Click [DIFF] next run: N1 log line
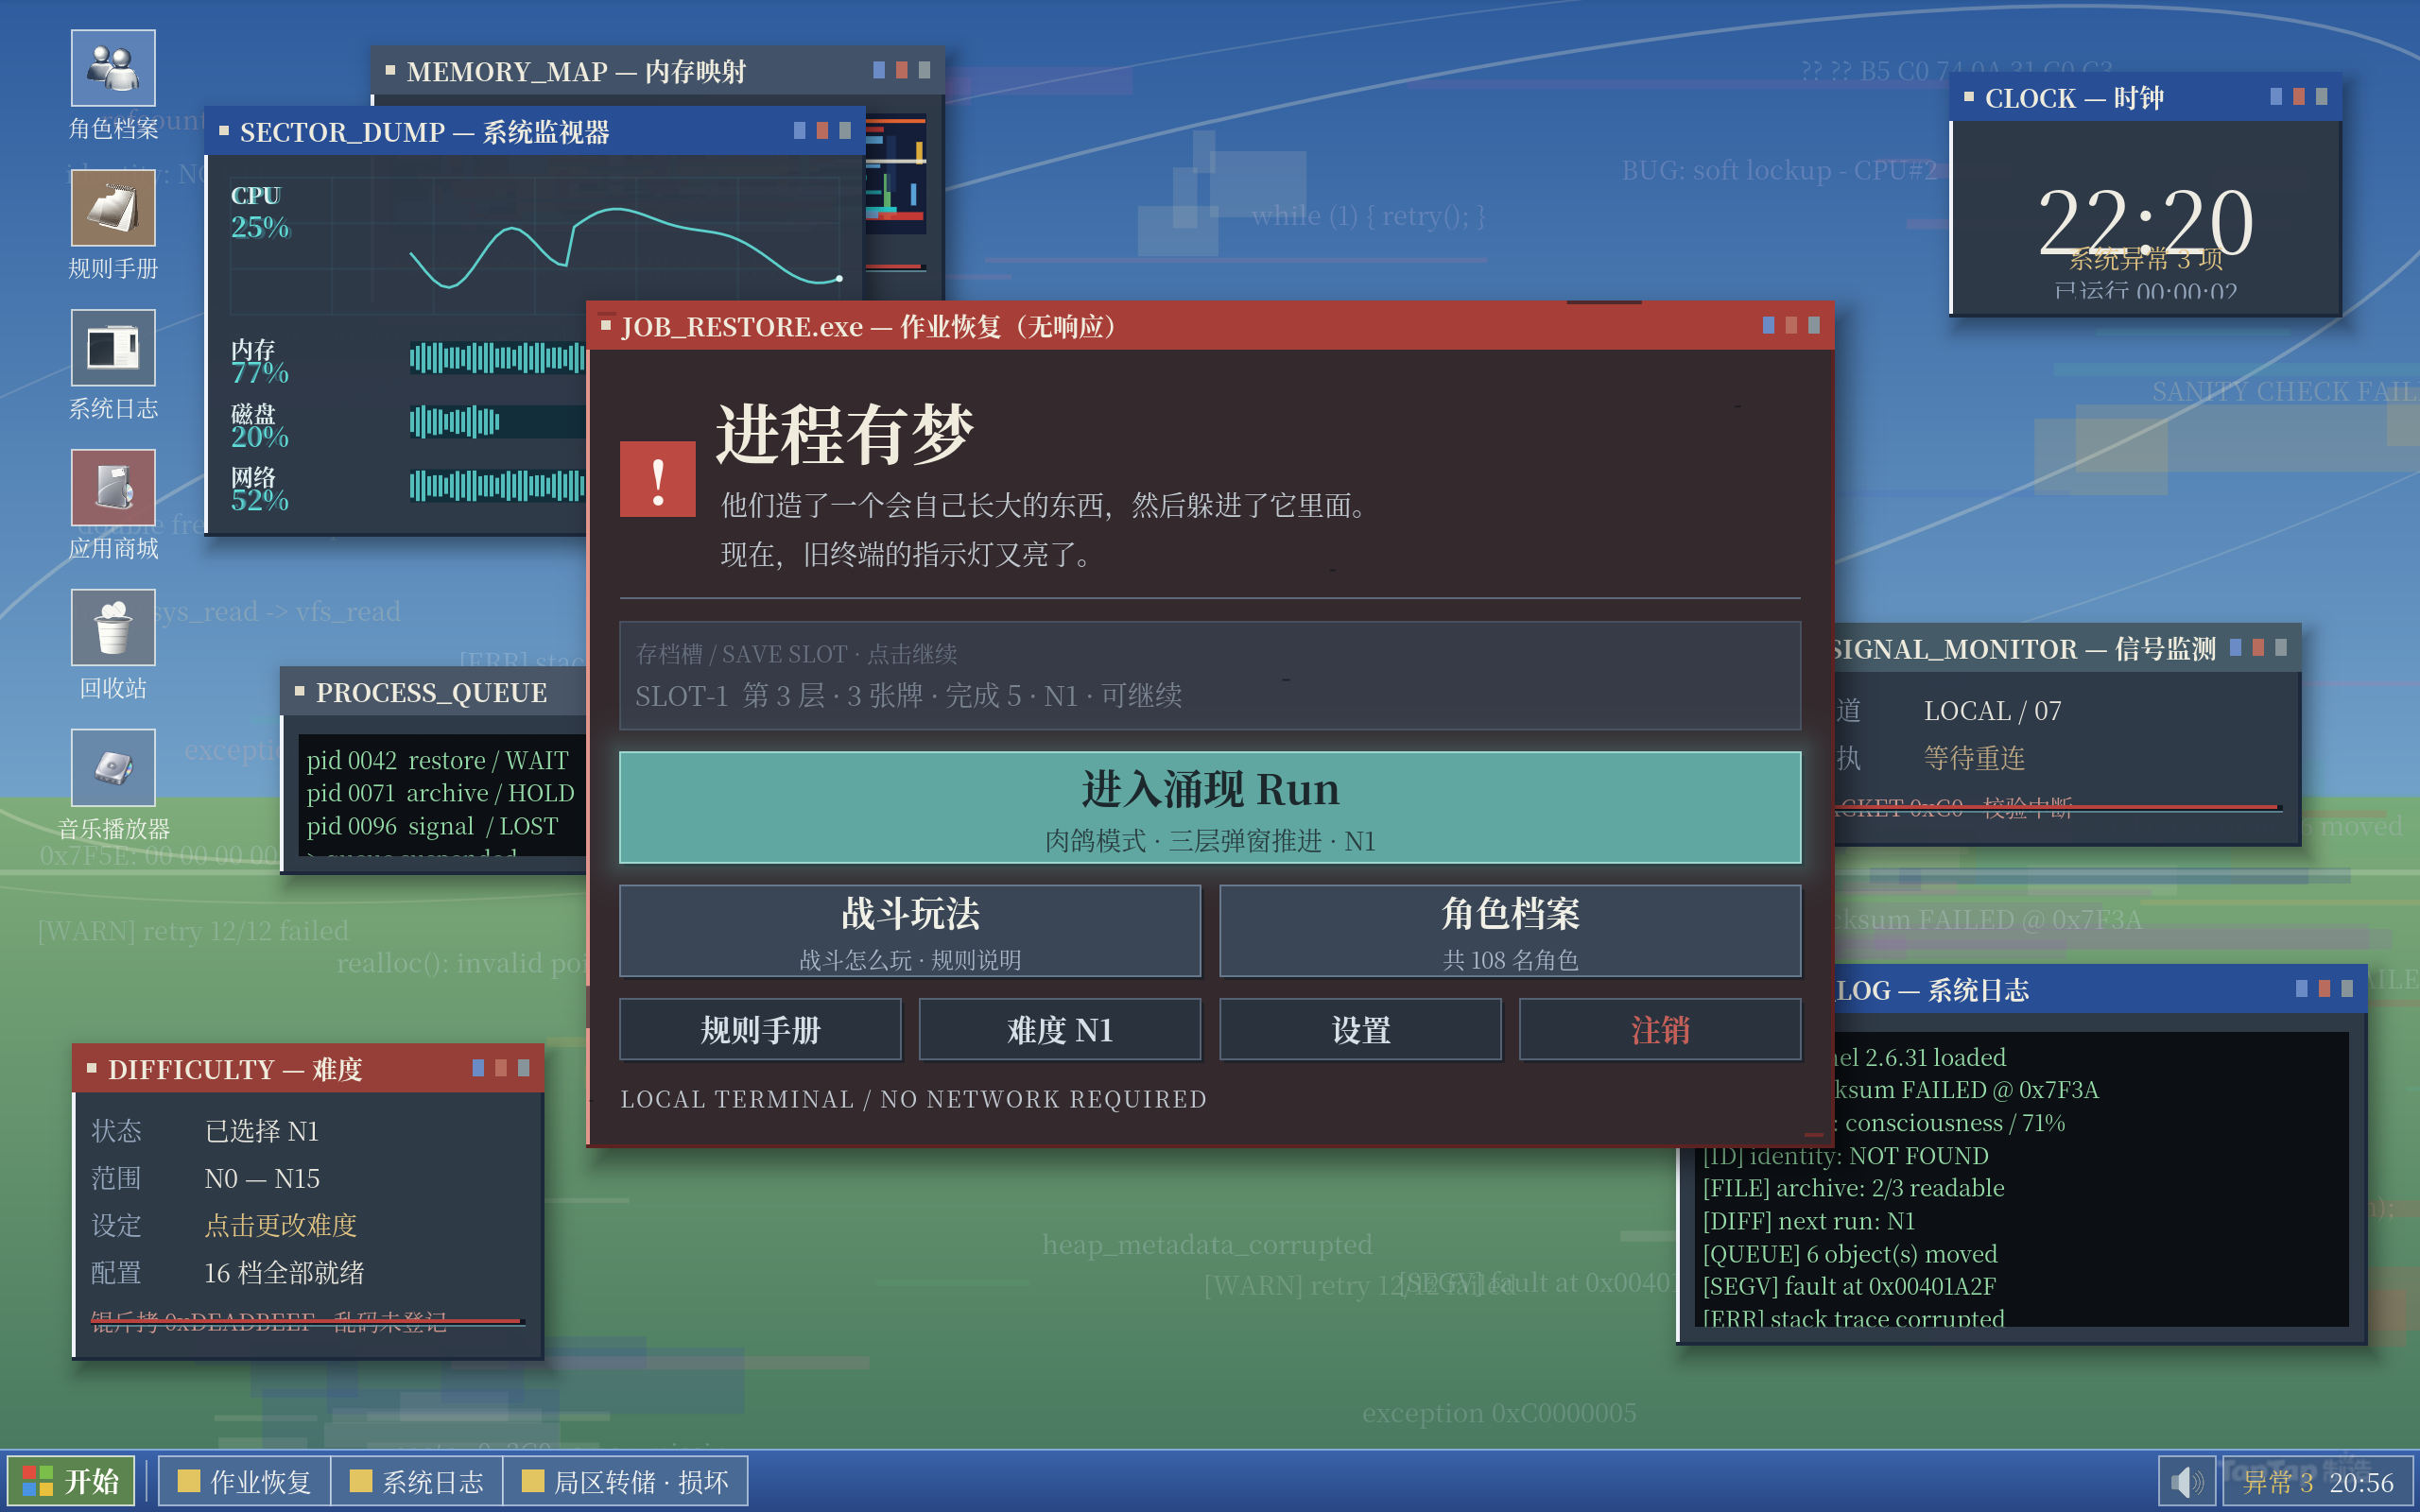The width and height of the screenshot is (2420, 1512). pyautogui.click(x=1808, y=1221)
